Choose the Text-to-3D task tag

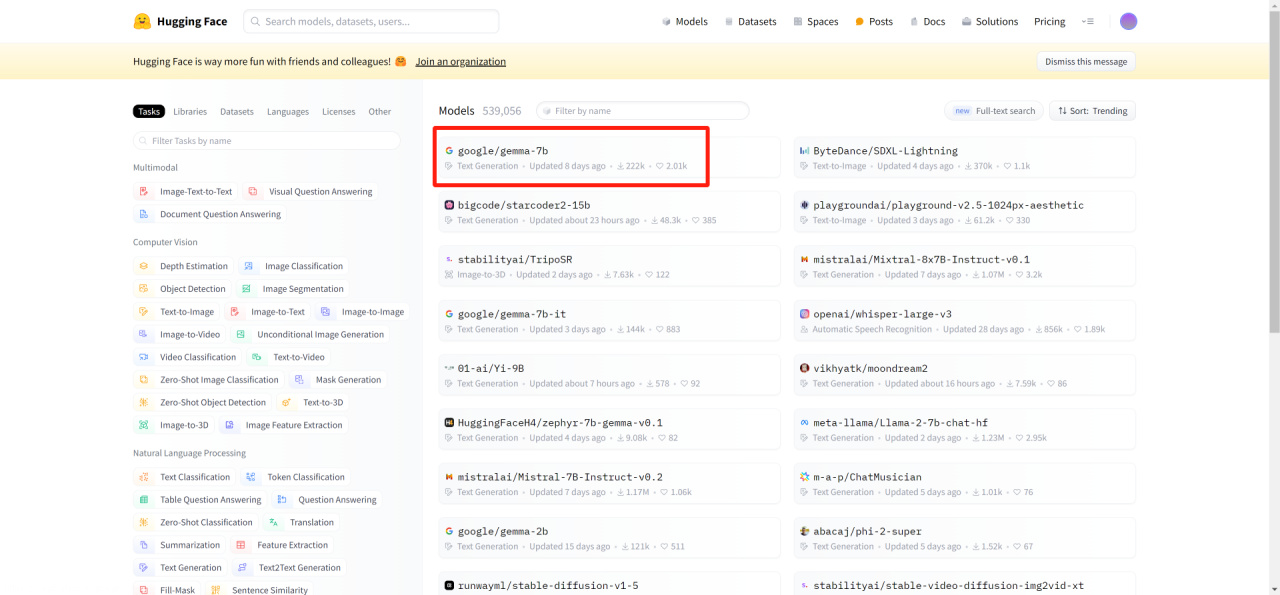[x=313, y=403]
